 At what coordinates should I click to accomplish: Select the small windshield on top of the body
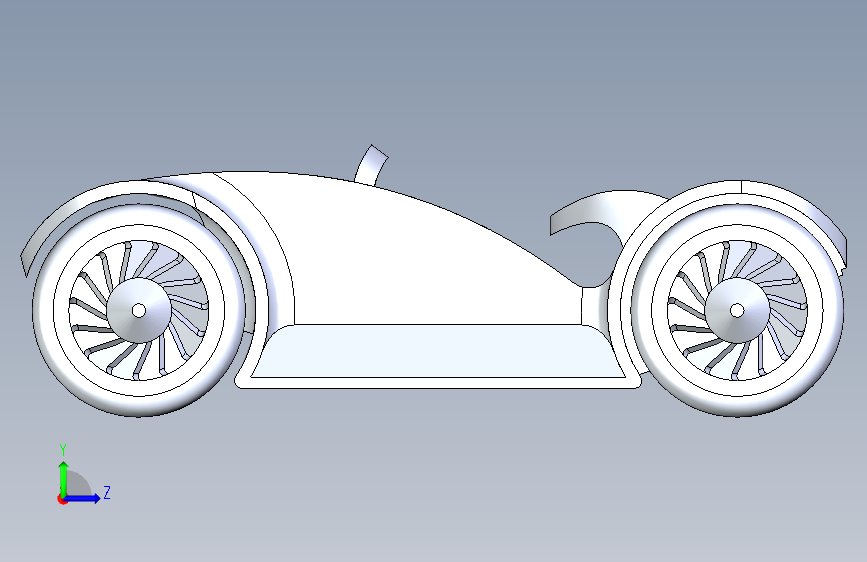pos(372,165)
